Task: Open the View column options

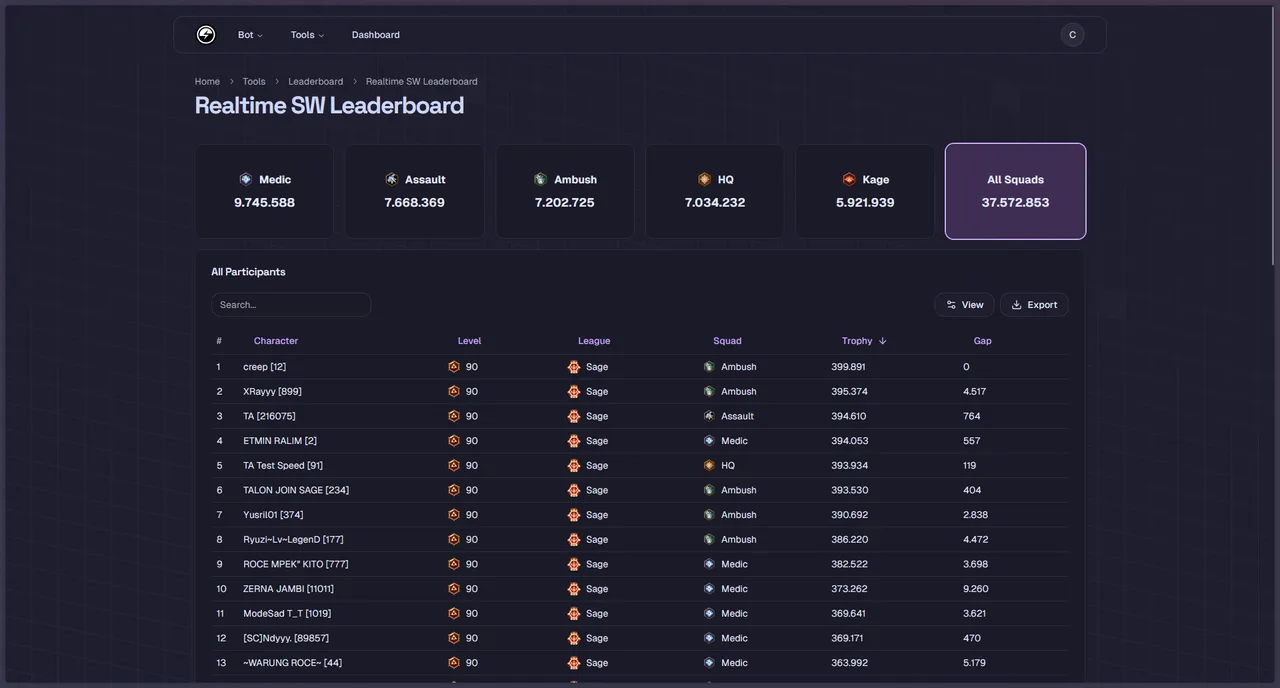Action: click(x=965, y=305)
